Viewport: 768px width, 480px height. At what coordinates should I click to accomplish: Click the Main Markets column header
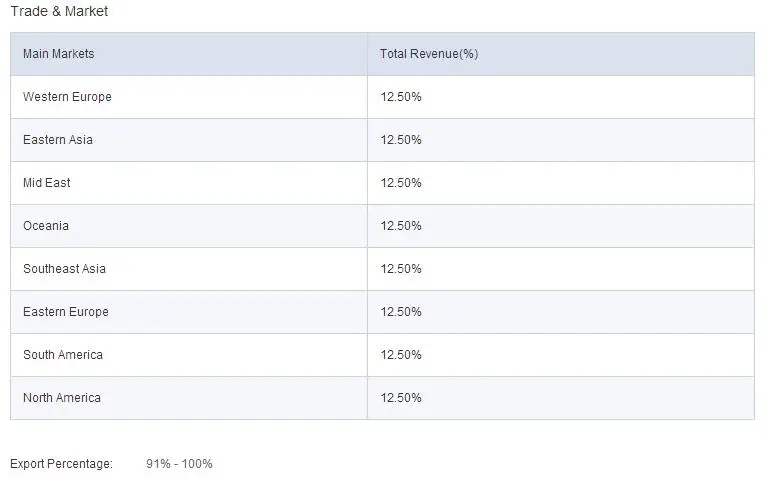coord(58,54)
